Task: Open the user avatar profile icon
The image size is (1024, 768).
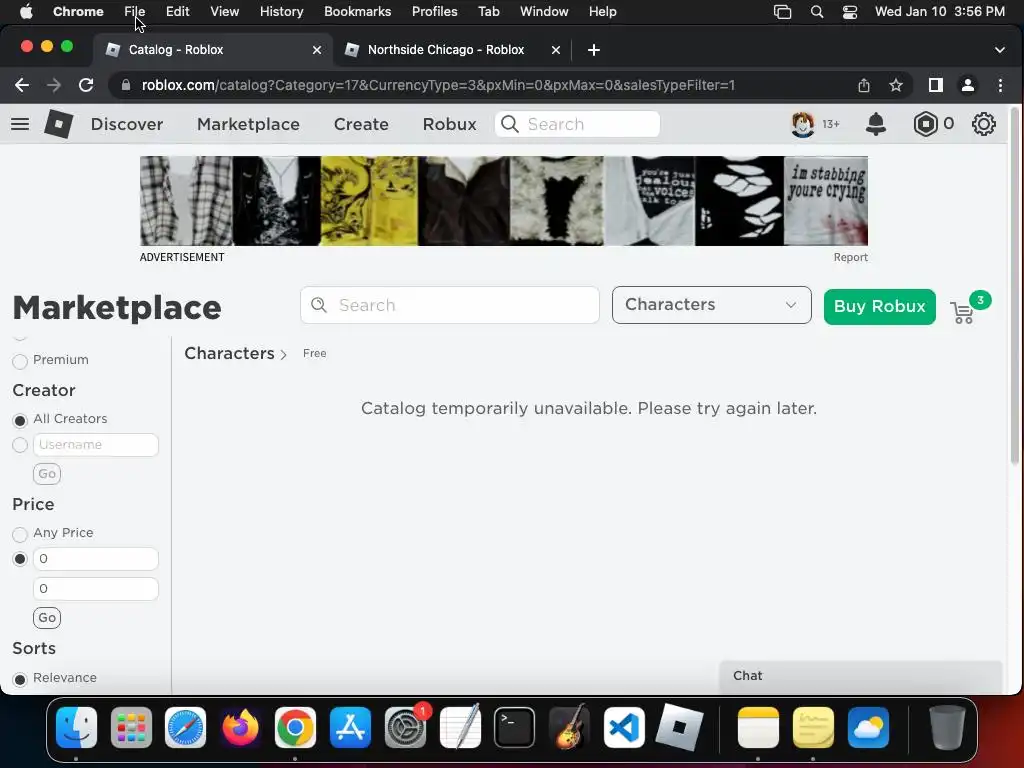Action: (803, 124)
